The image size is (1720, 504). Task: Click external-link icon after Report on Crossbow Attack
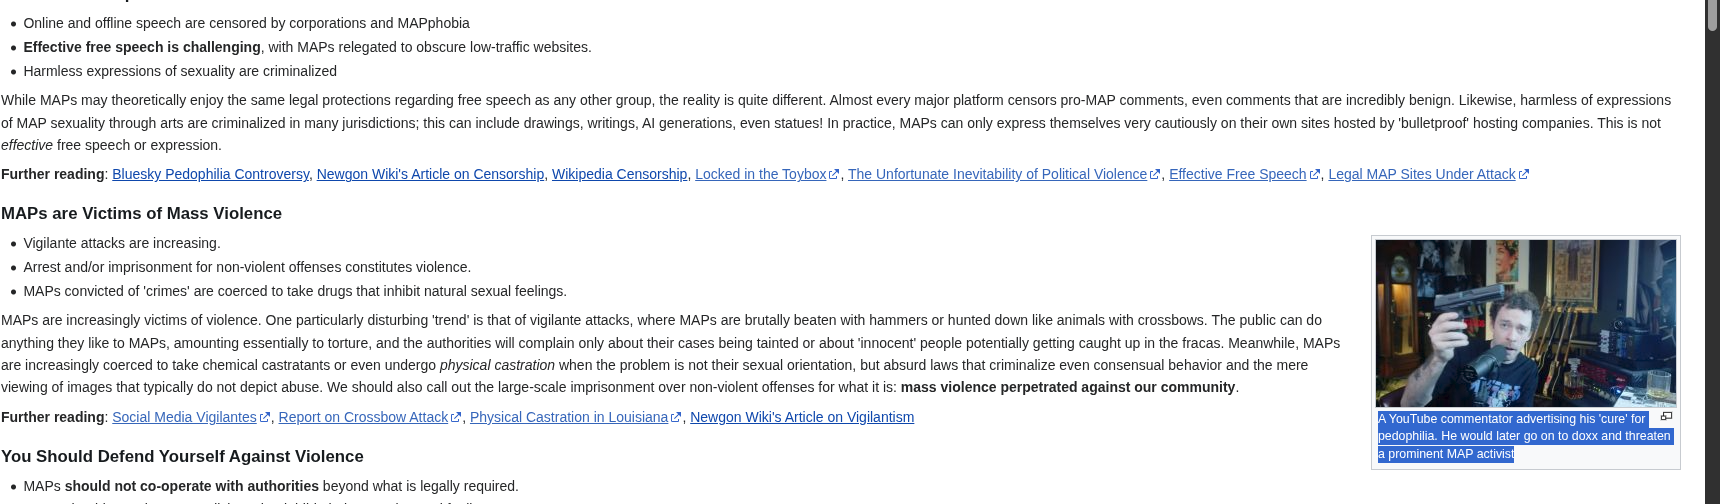click(x=456, y=418)
